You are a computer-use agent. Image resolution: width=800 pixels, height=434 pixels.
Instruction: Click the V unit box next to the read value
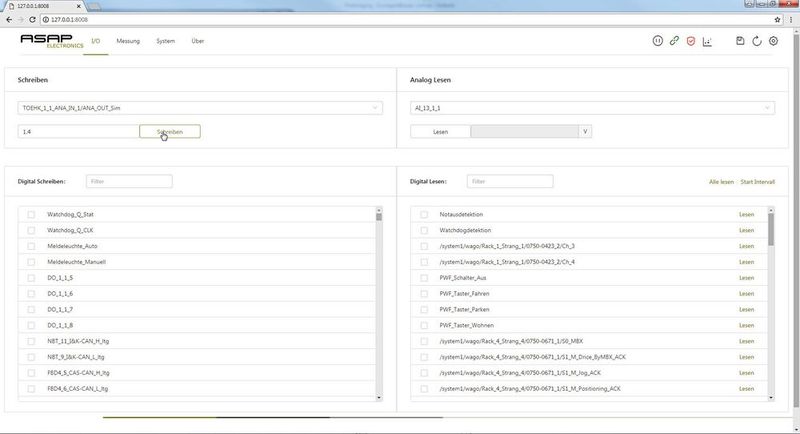[585, 132]
